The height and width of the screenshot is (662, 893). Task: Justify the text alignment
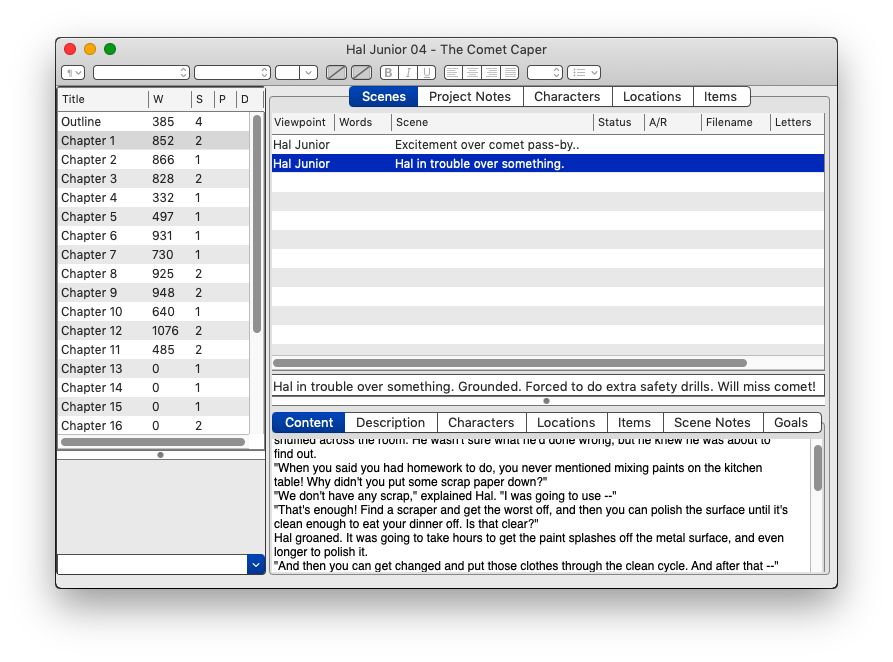pos(510,73)
